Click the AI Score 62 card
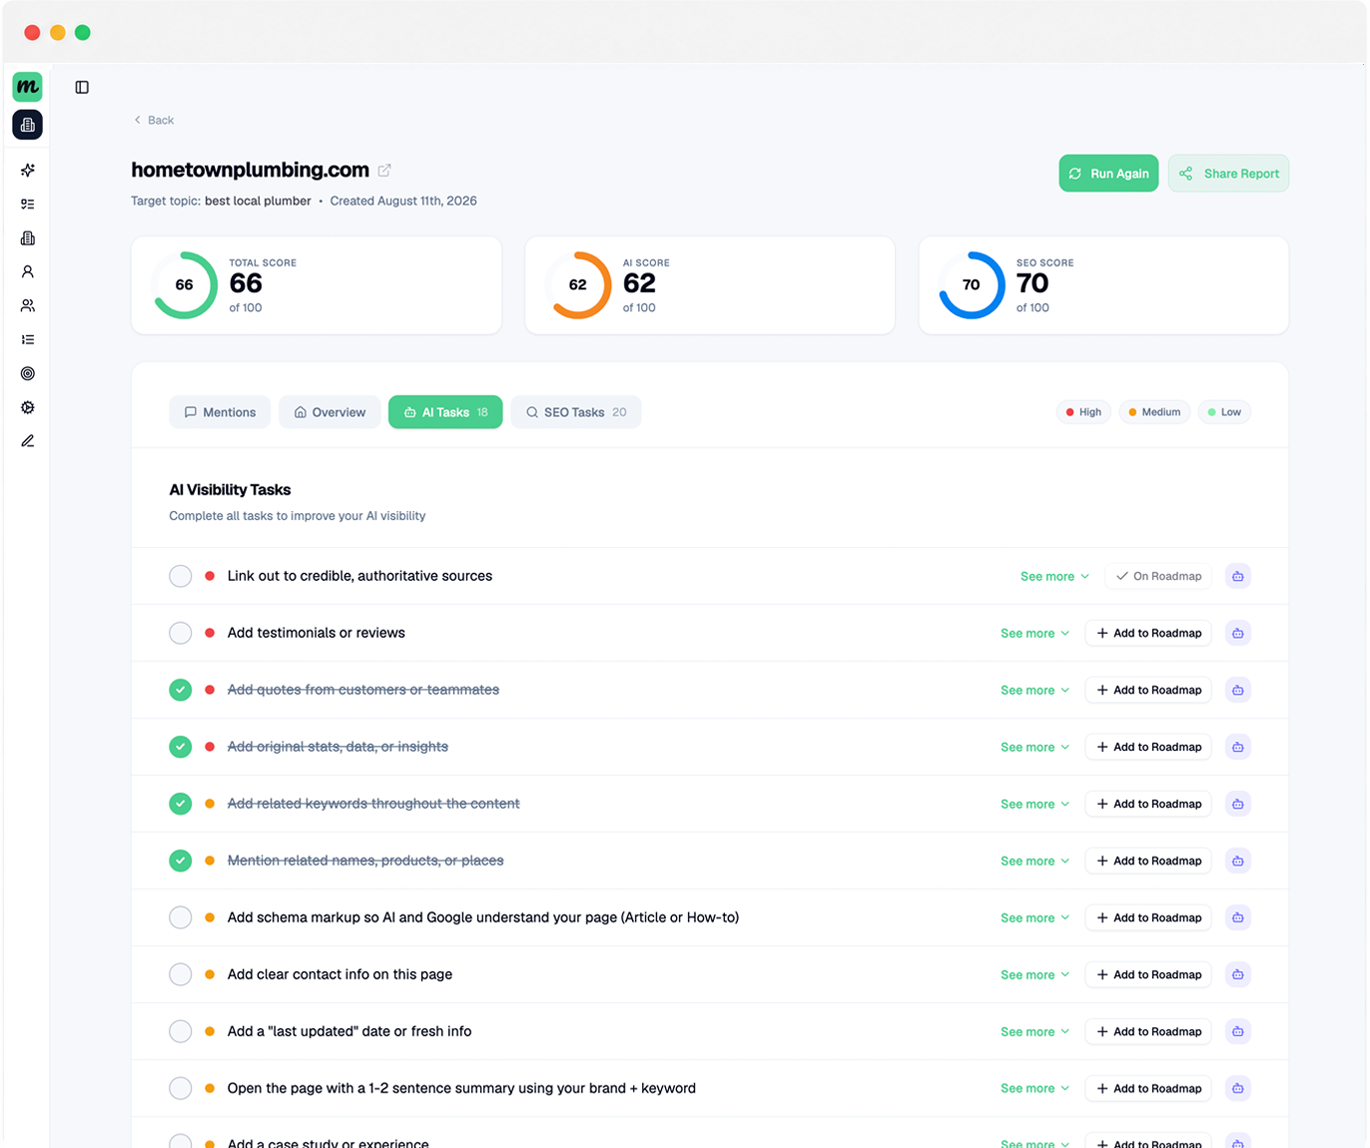This screenshot has width=1370, height=1148. click(x=710, y=286)
